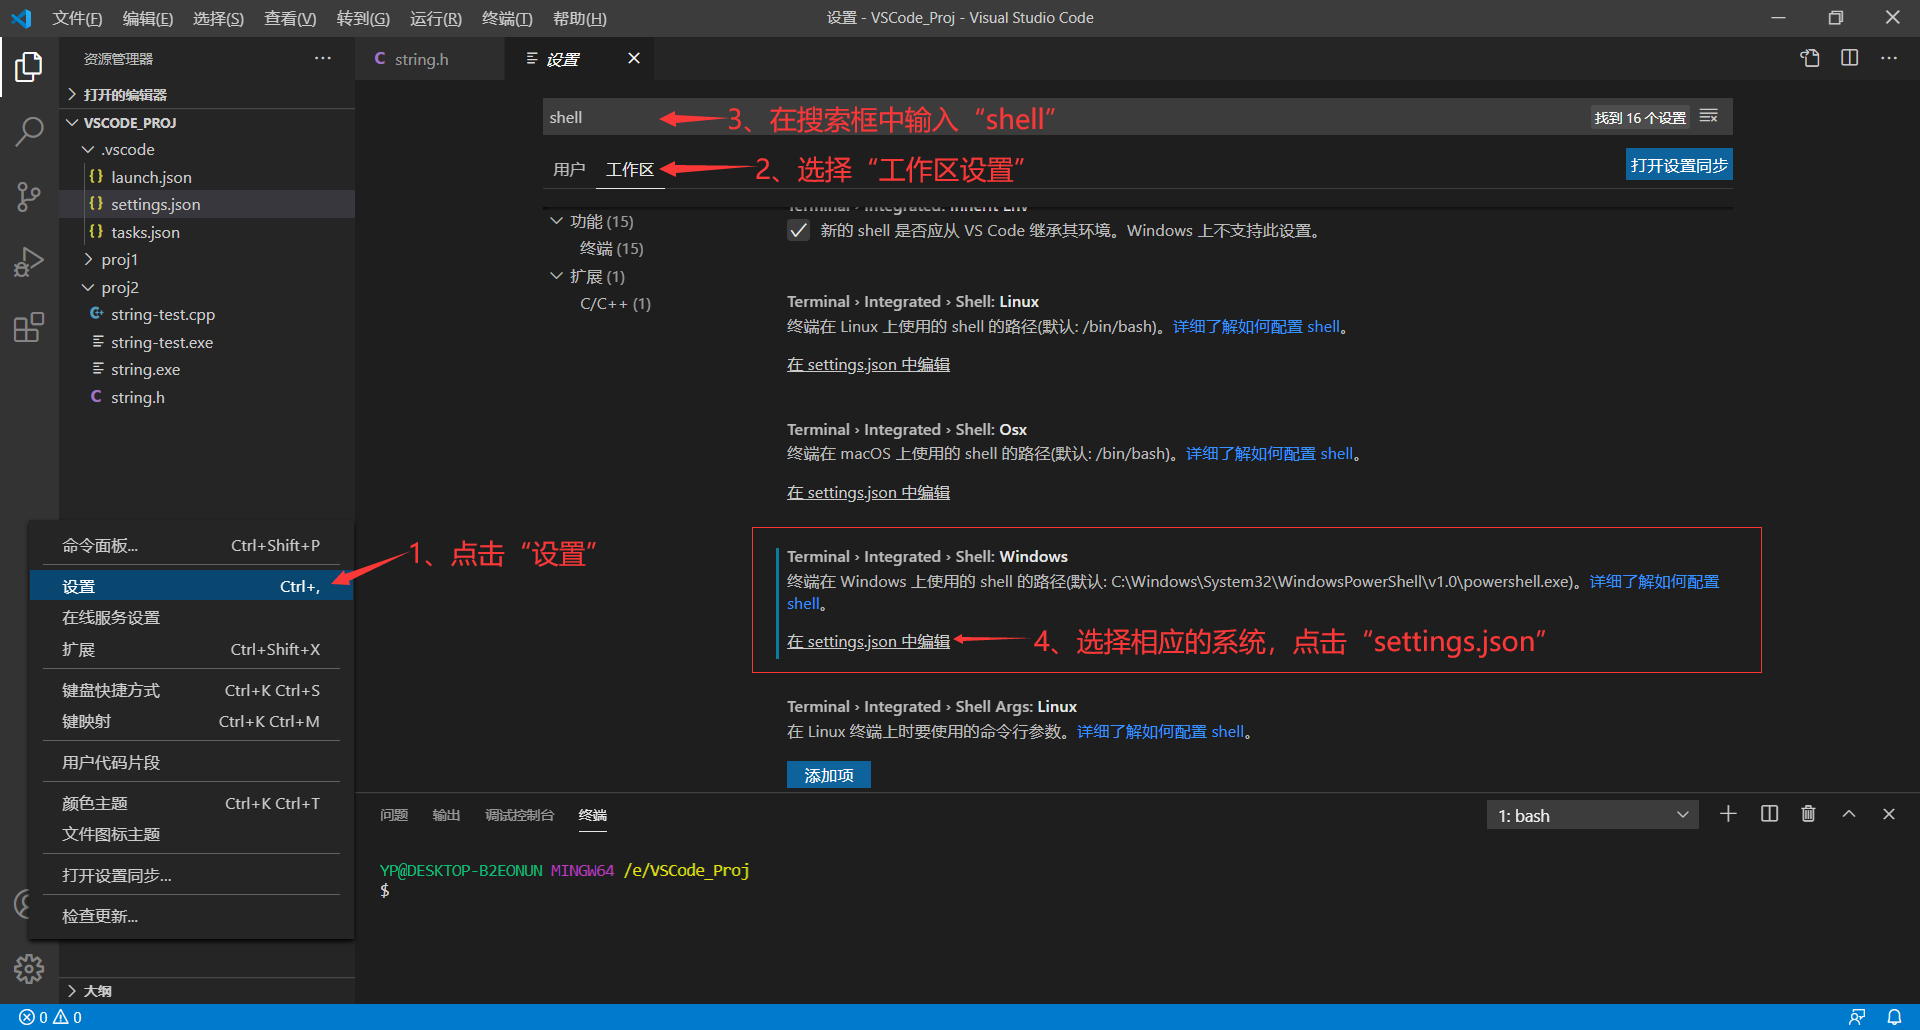
Task: Open the Explorer view in activity bar
Action: pyautogui.click(x=29, y=67)
